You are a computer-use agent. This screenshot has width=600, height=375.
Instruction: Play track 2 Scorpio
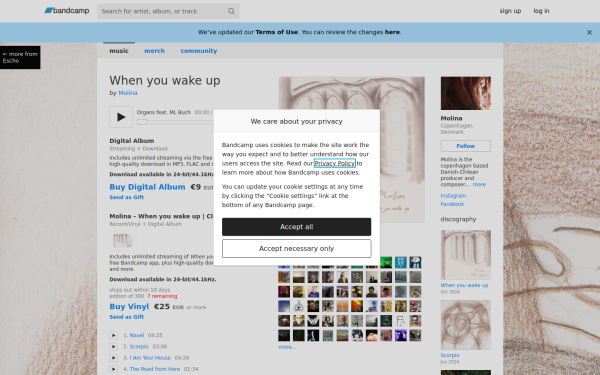pyautogui.click(x=113, y=347)
